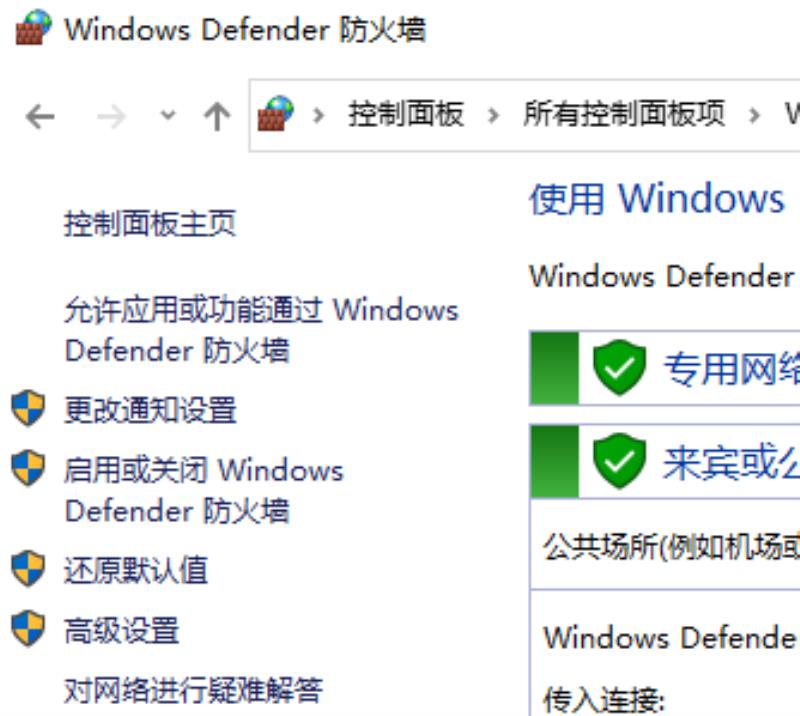Expand the chevron after 控制面板 breadcrumb
Viewport: 800px width, 716px height.
pyautogui.click(x=493, y=116)
